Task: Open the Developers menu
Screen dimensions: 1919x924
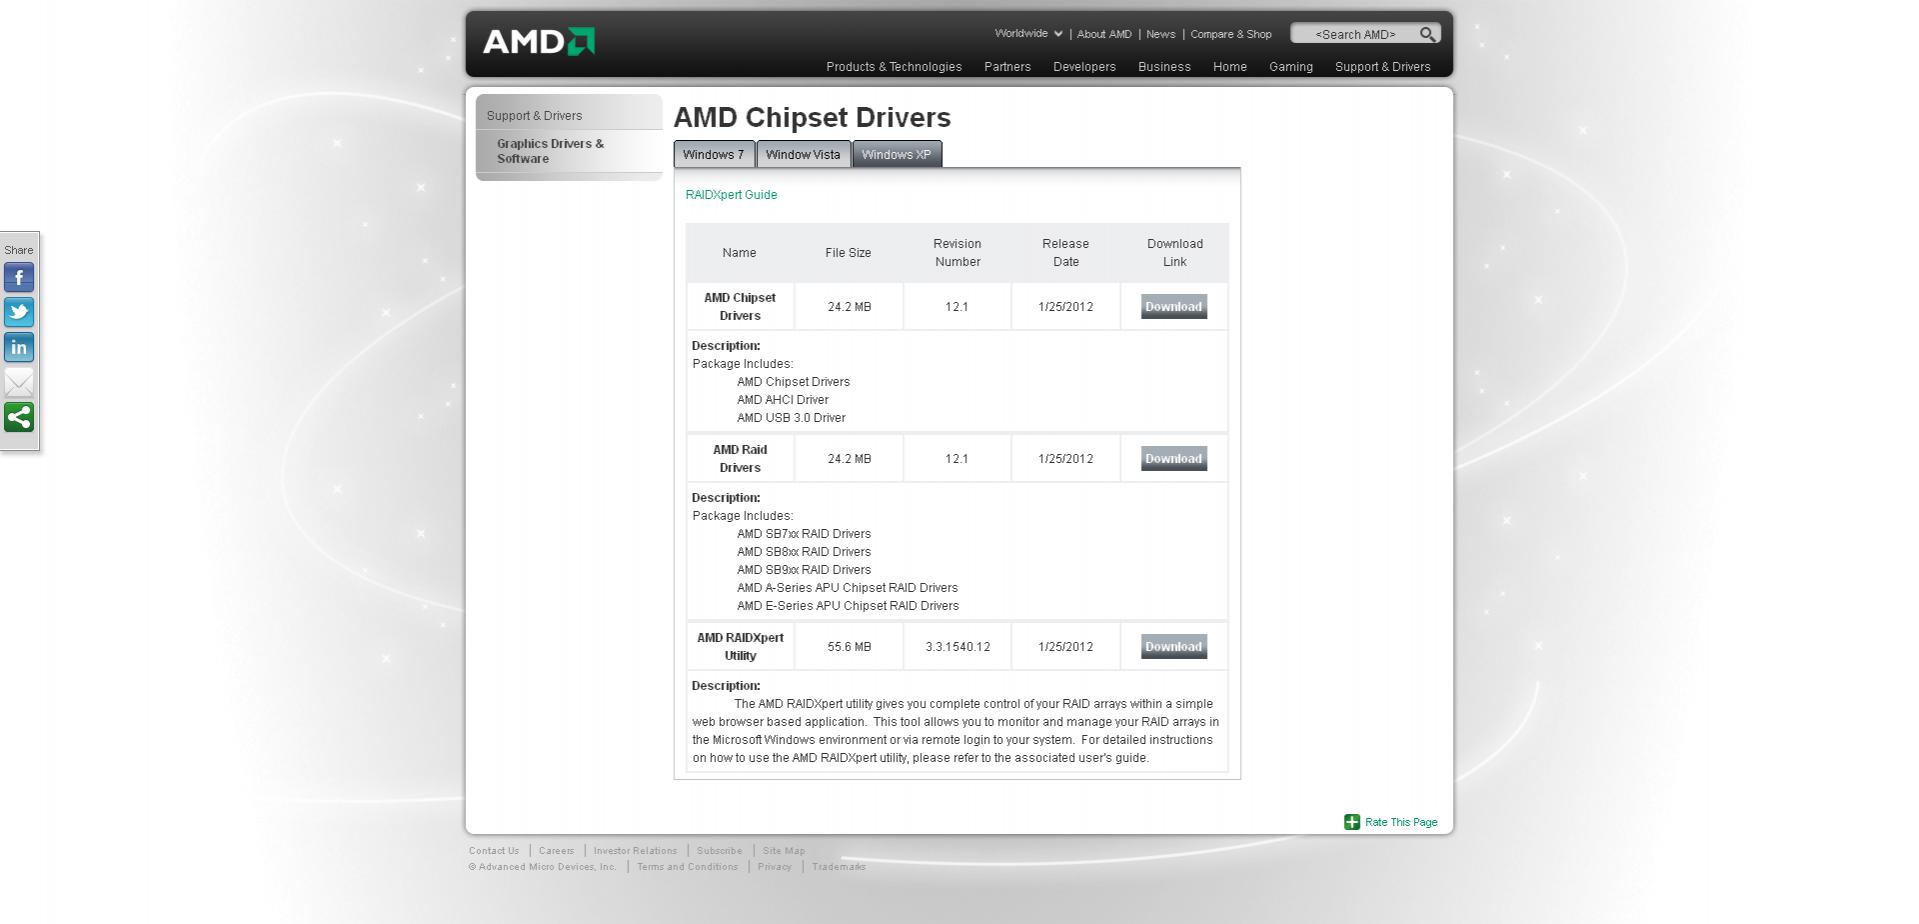Action: [1084, 67]
